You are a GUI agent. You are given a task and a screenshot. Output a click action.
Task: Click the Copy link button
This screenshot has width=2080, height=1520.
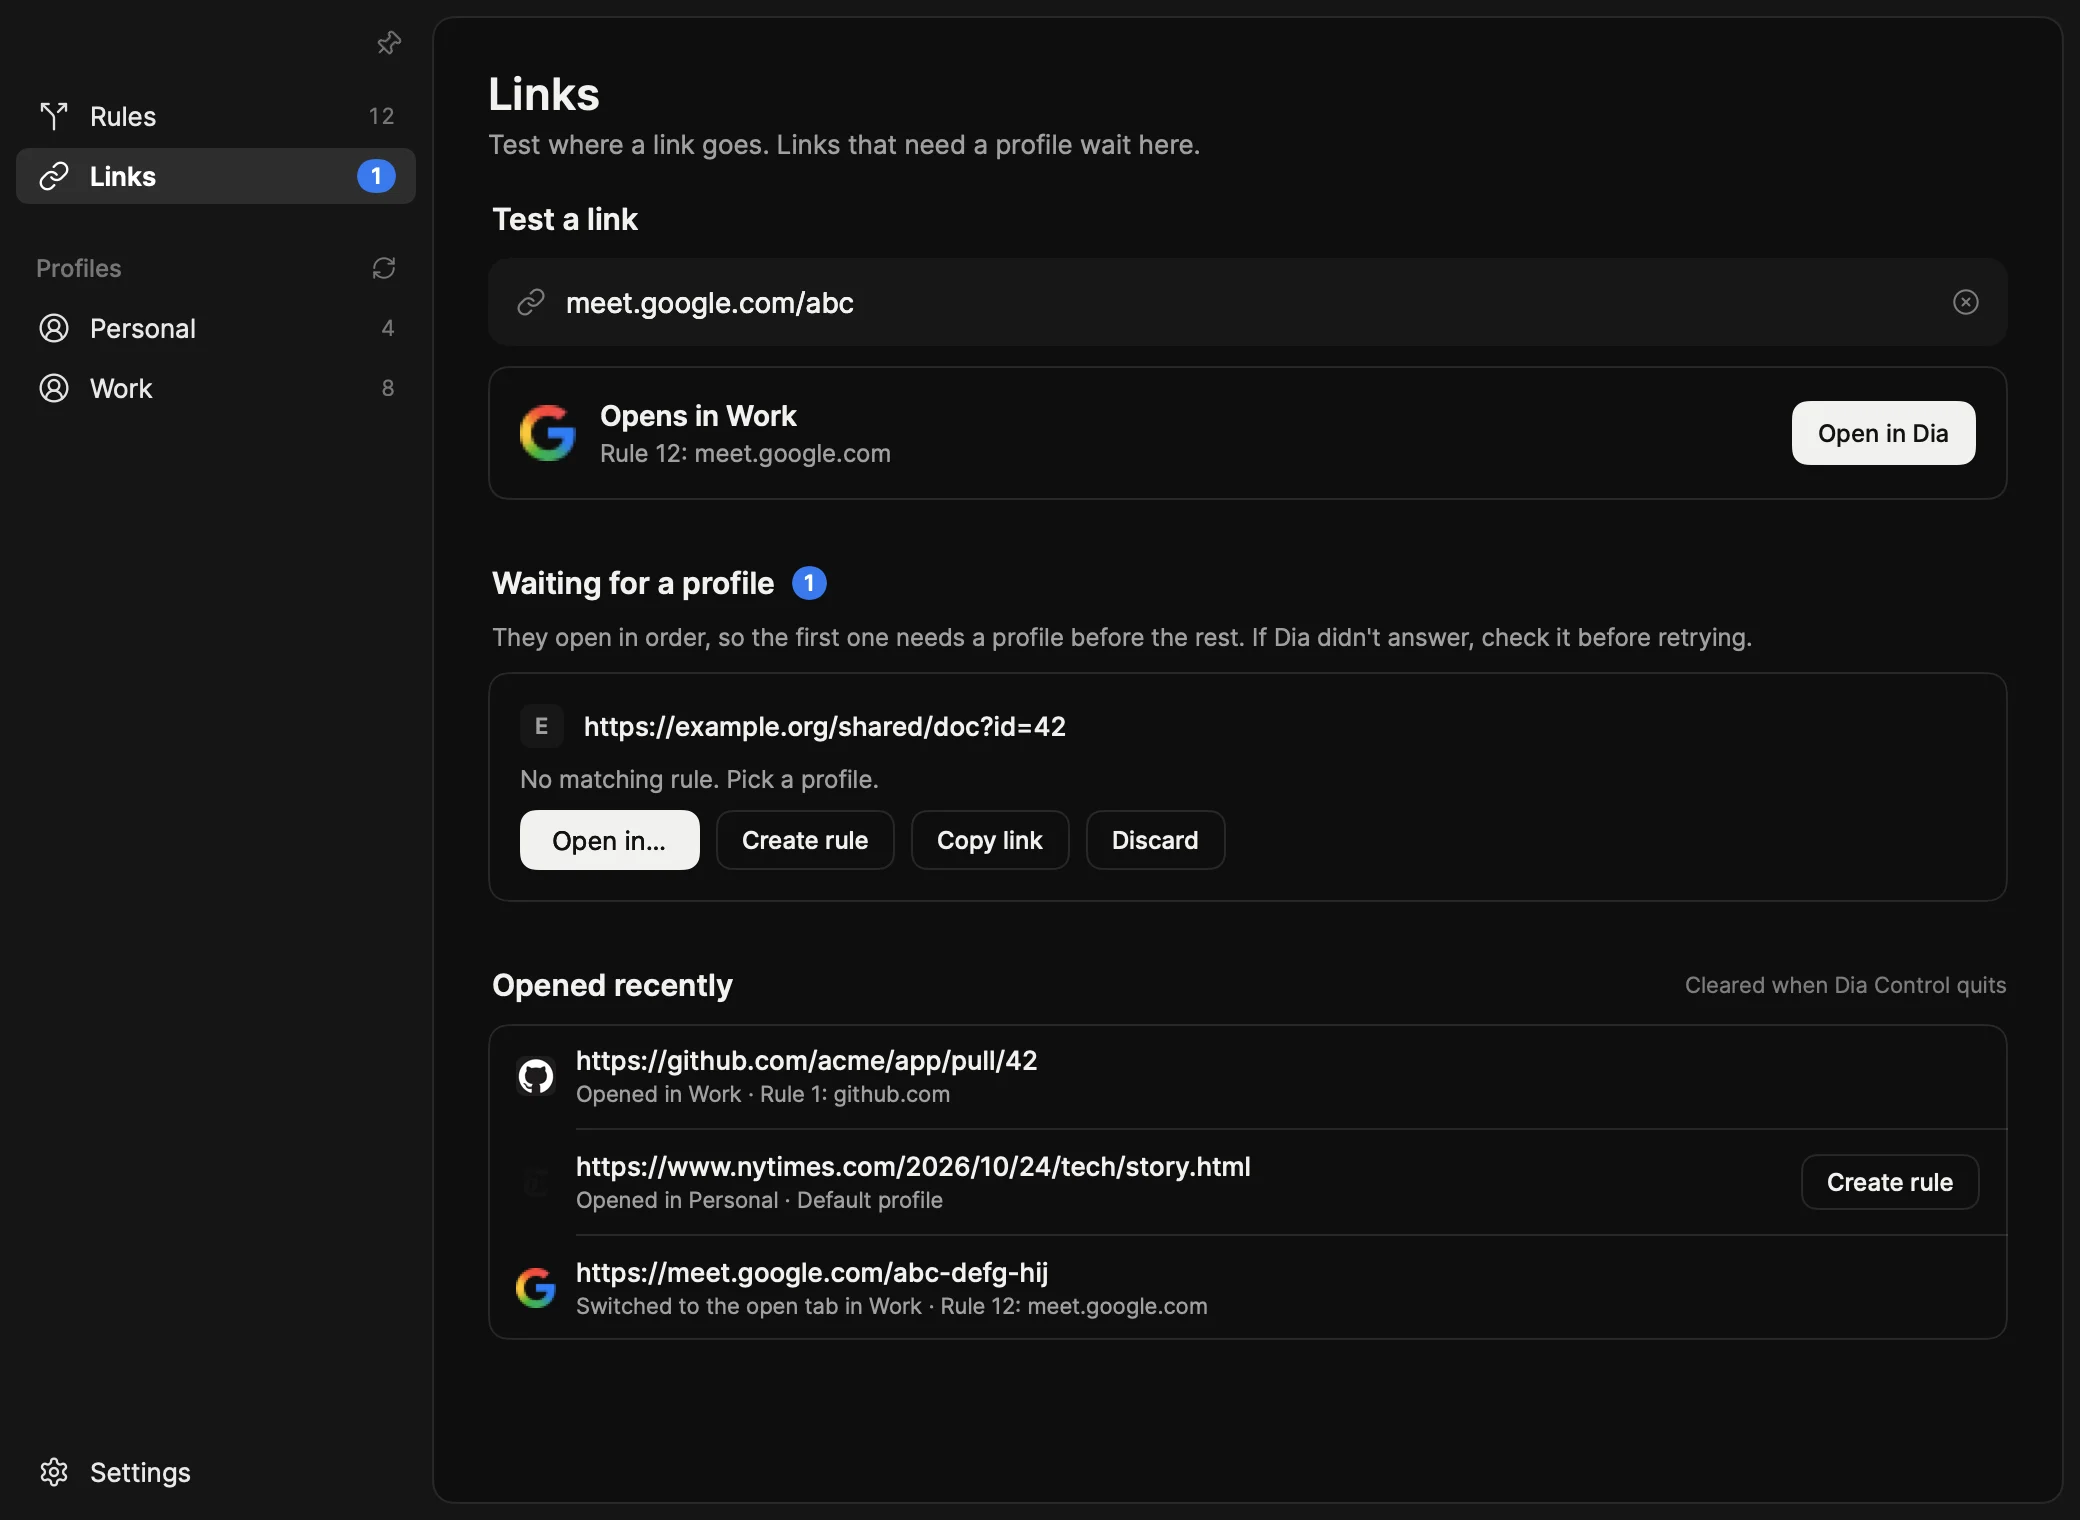[990, 840]
